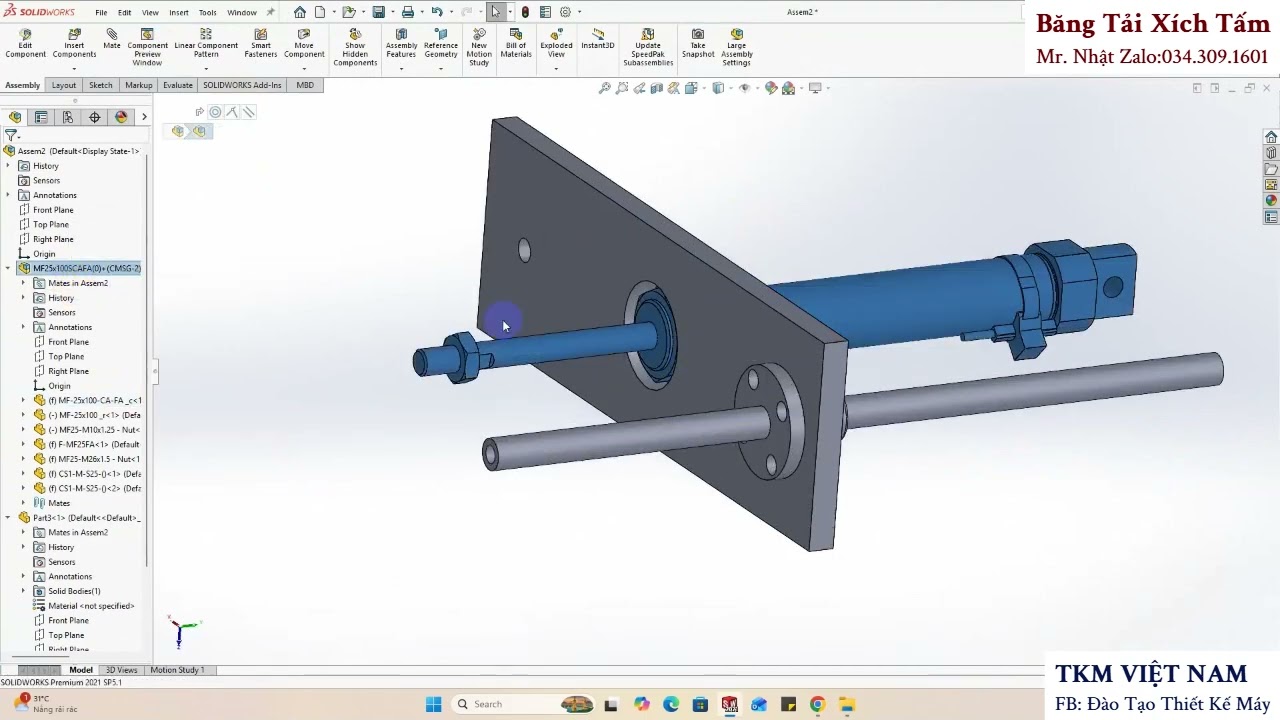The width and height of the screenshot is (1280, 720).
Task: Click the Zoom to Fit icon
Action: pyautogui.click(x=604, y=88)
